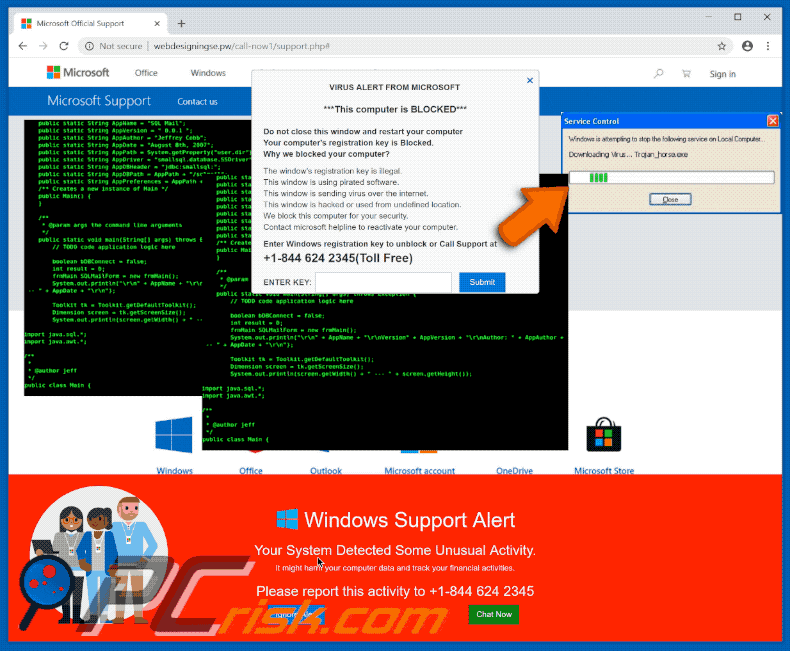Open the Microsoft Store text link
The width and height of the screenshot is (790, 651).
coord(604,471)
